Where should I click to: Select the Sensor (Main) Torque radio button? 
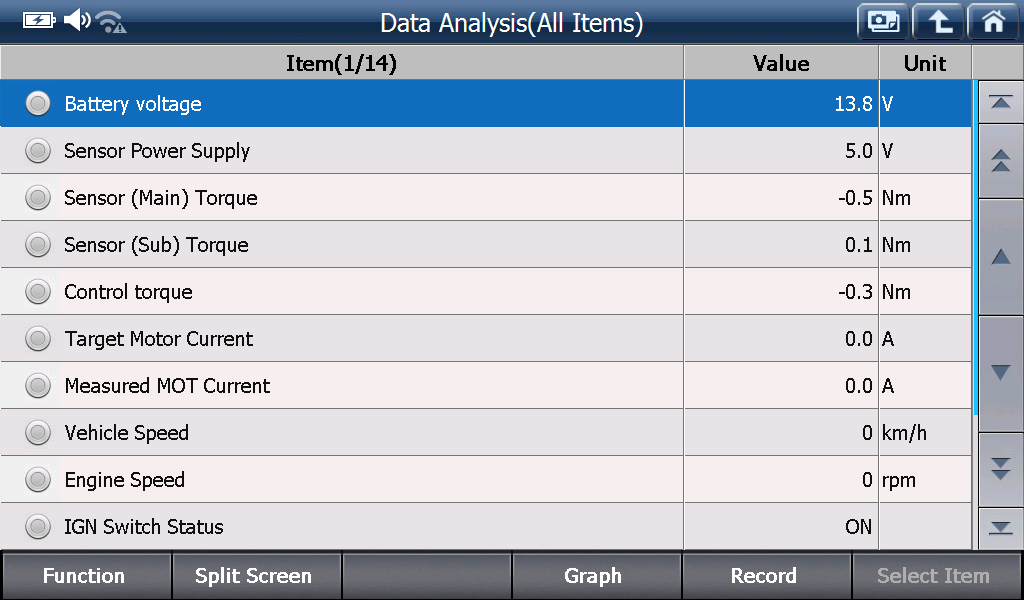point(38,198)
